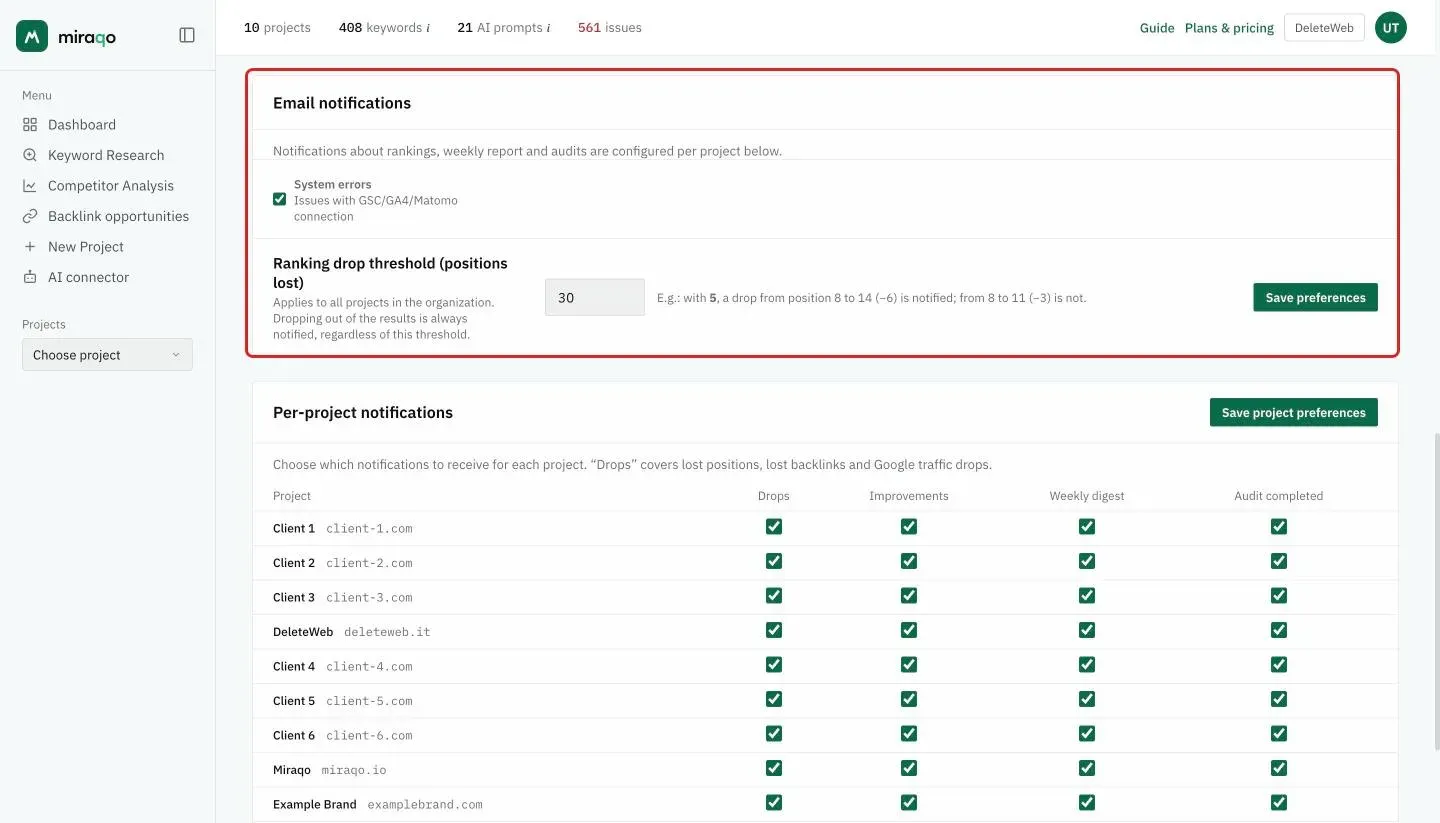Click the info icon next to AI prompts

tap(548, 28)
